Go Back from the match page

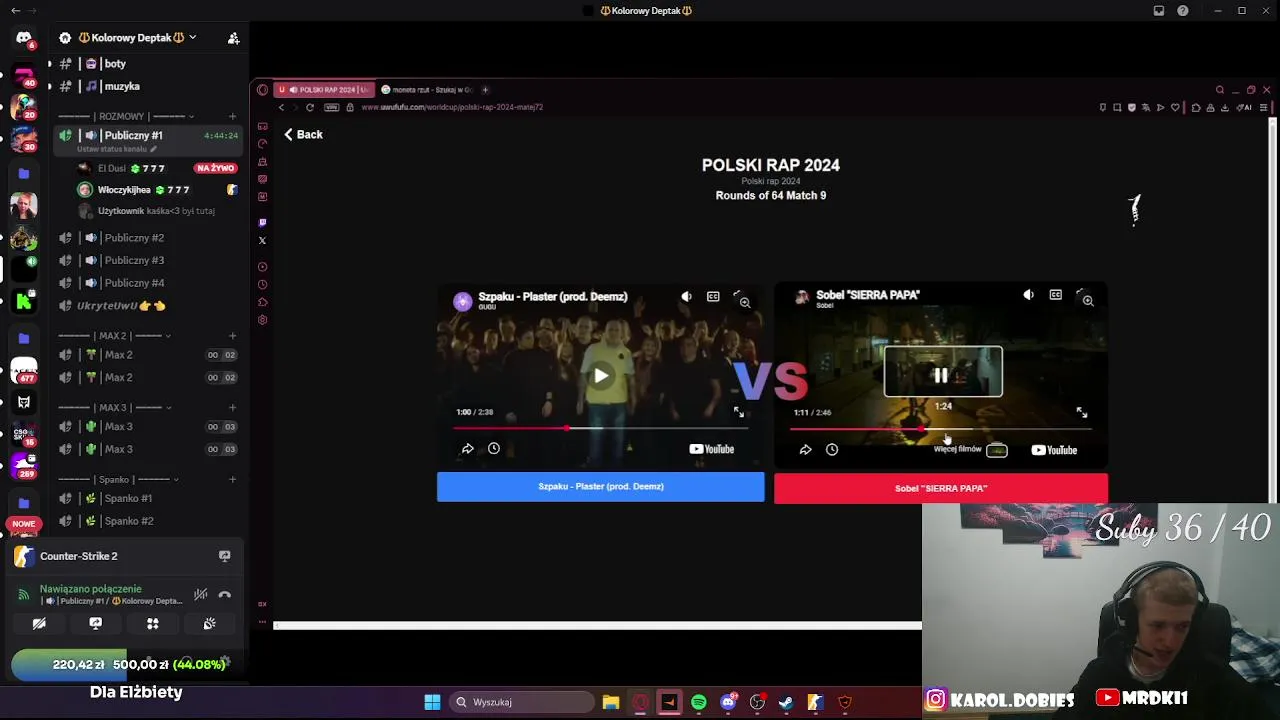coord(302,134)
